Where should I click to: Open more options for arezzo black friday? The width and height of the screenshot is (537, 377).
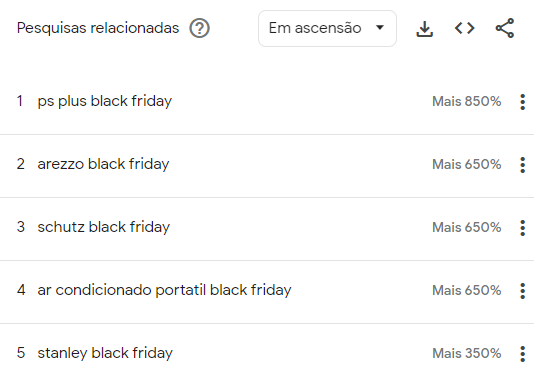coord(522,165)
